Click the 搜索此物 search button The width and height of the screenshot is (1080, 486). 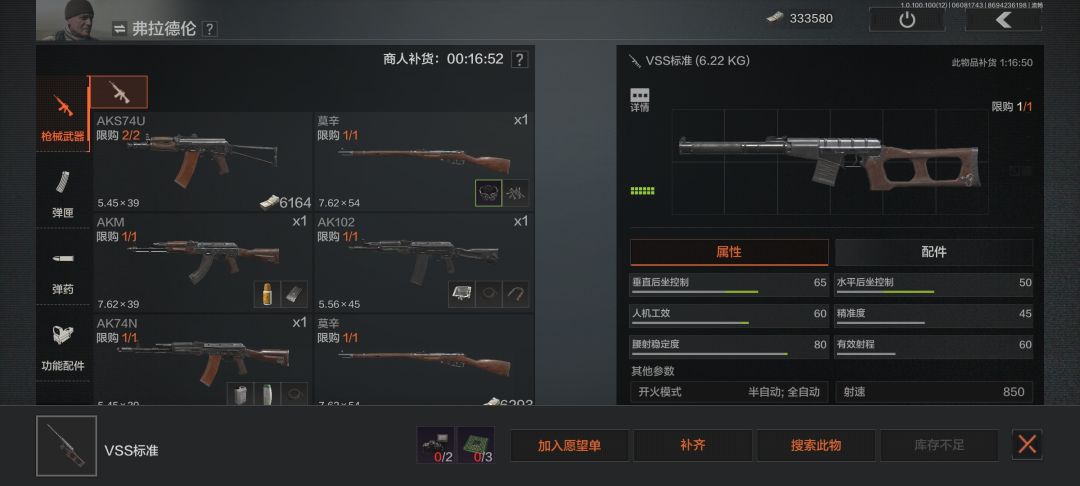click(x=816, y=445)
